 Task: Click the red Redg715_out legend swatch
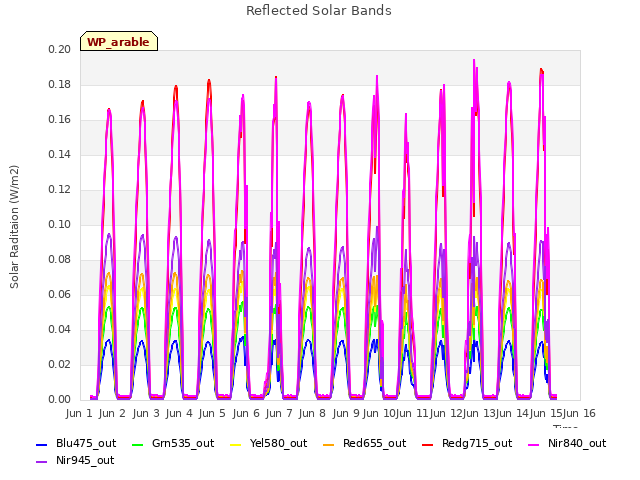tap(428, 444)
